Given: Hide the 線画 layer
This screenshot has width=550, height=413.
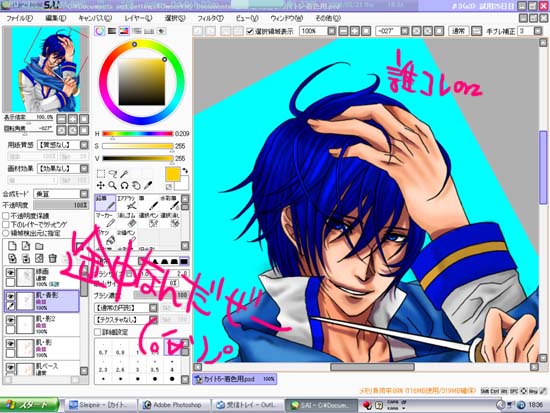Looking at the screenshot, I should pos(11,272).
